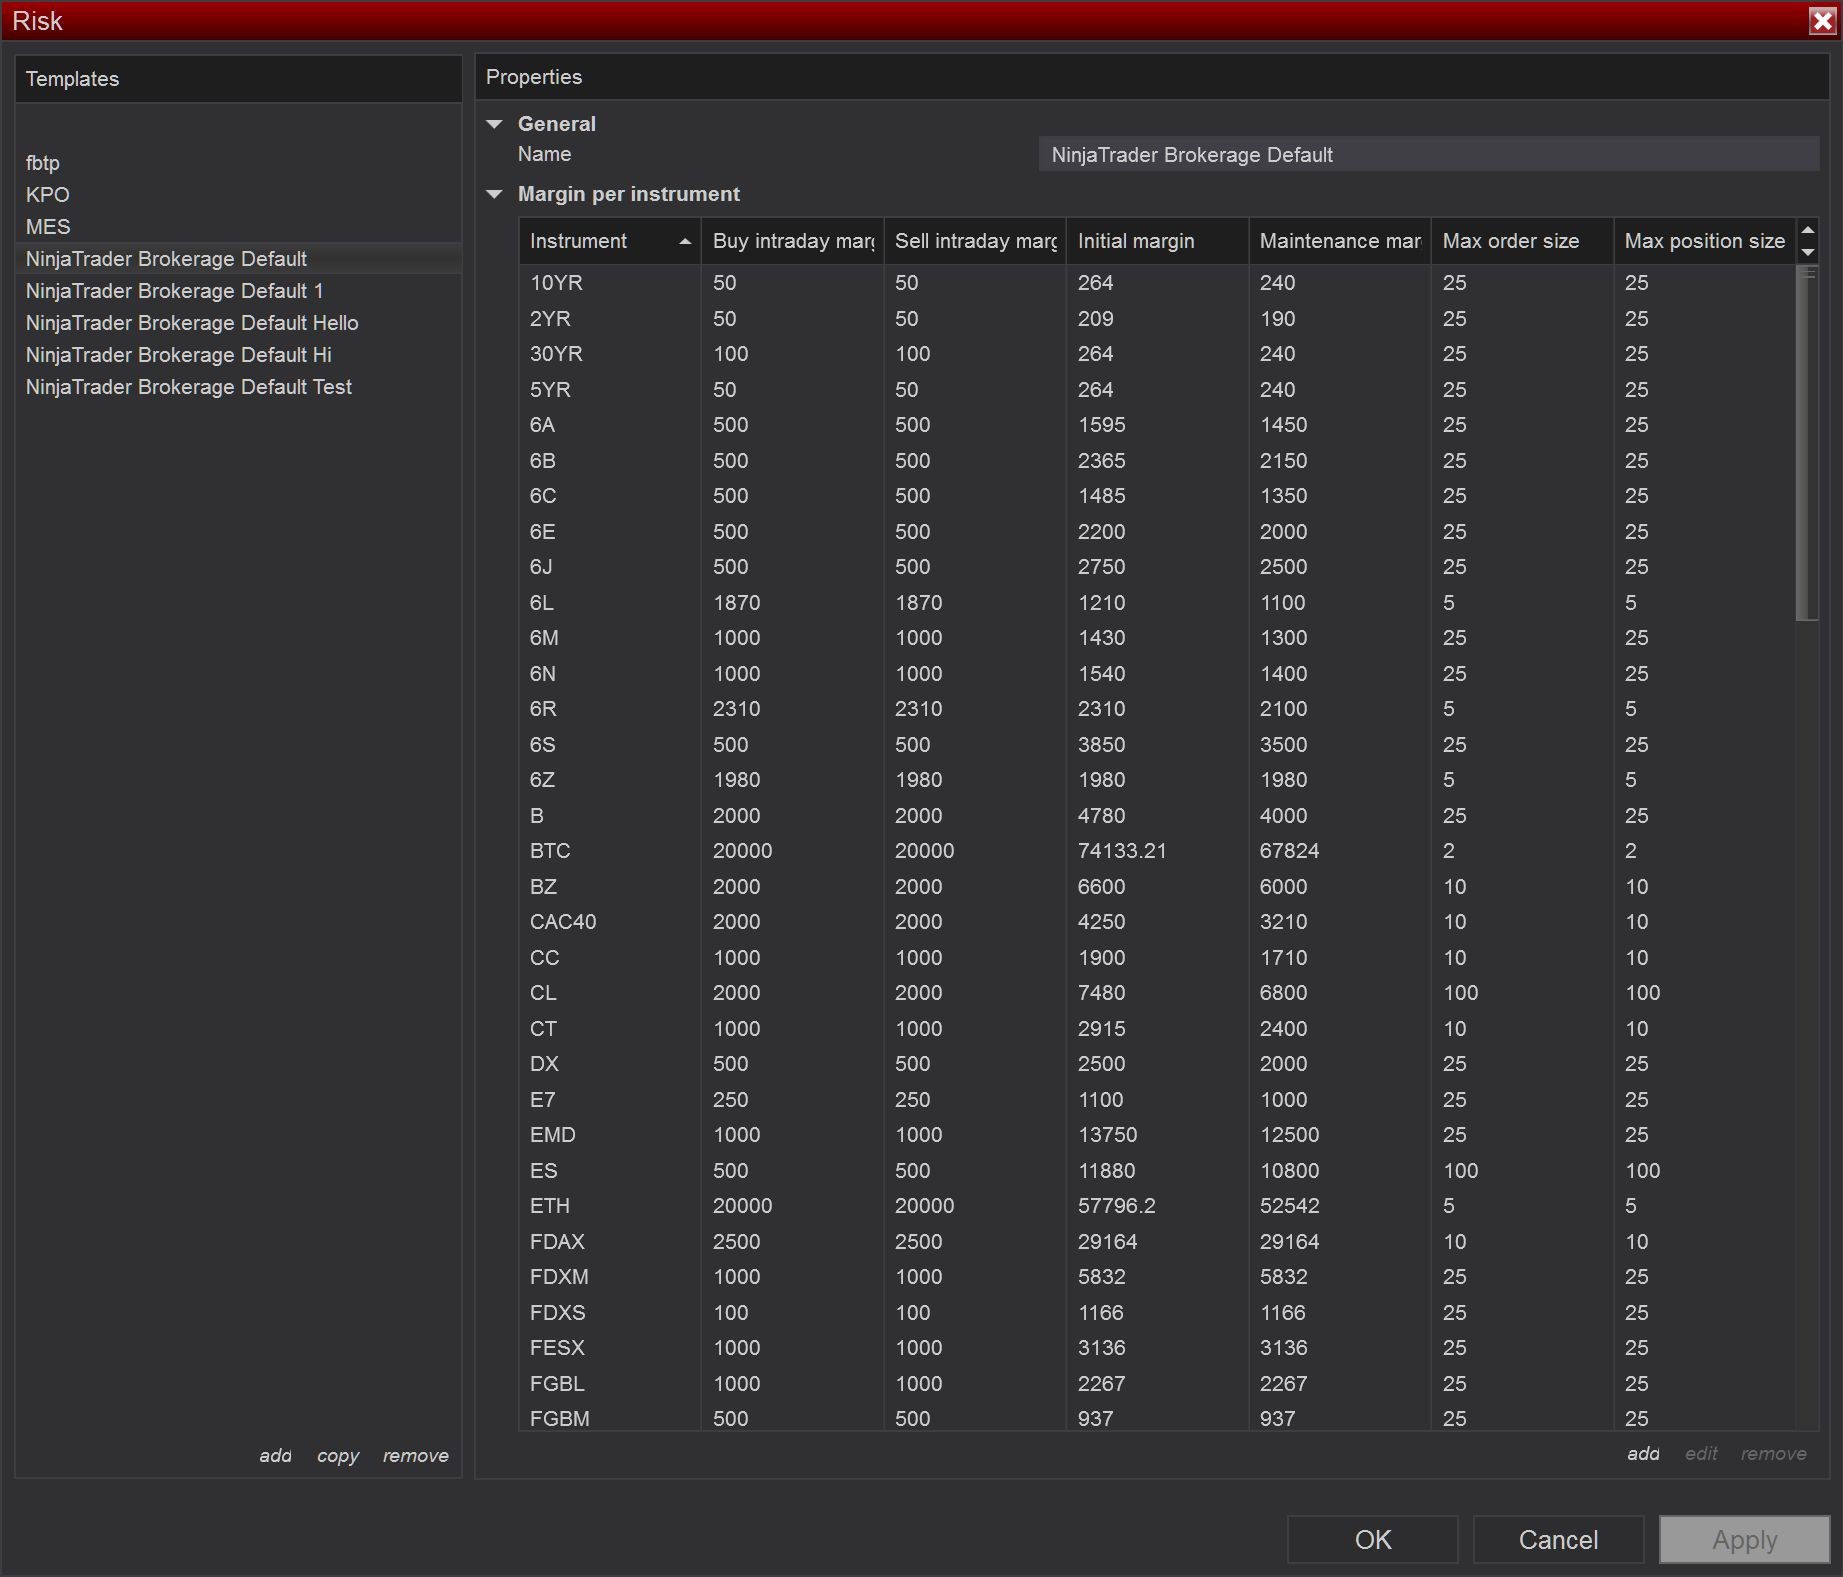The height and width of the screenshot is (1577, 1843).
Task: Select the 6A instrument row
Action: pyautogui.click(x=1157, y=425)
